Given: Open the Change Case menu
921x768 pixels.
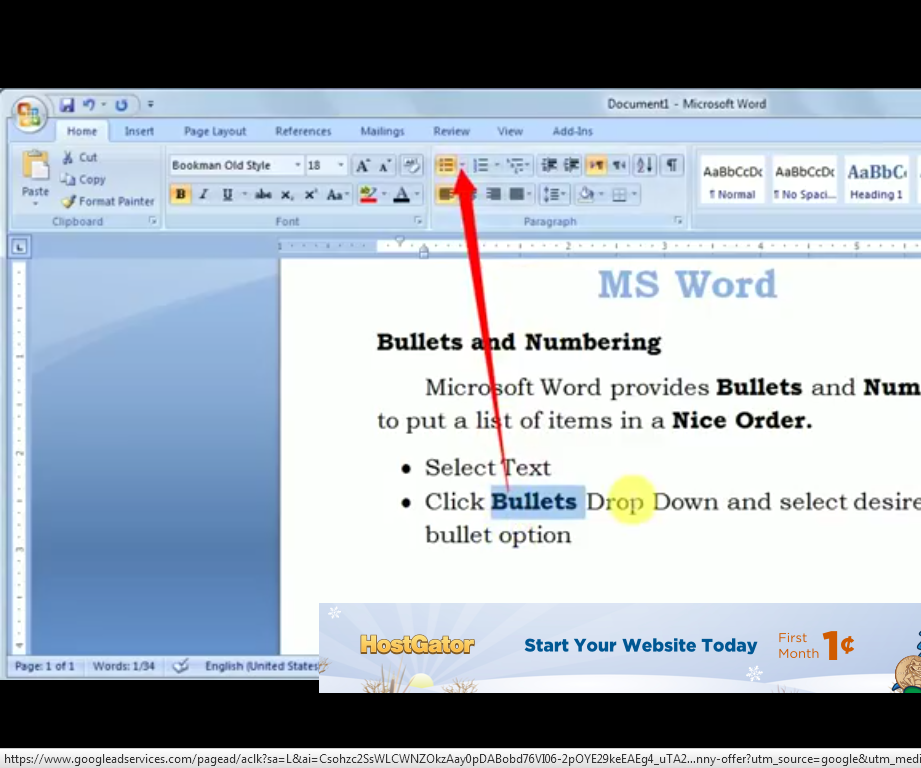Looking at the screenshot, I should 337,195.
